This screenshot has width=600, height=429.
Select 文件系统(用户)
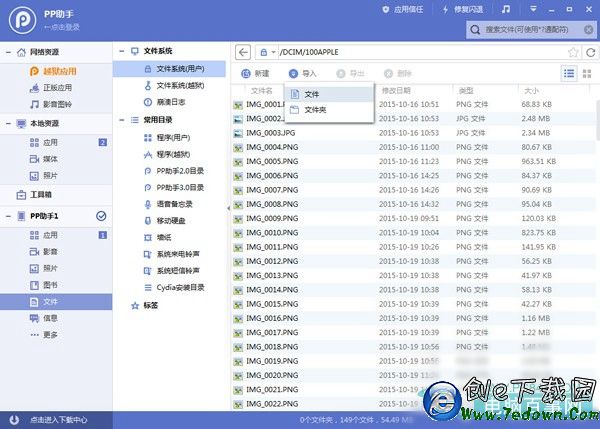pyautogui.click(x=169, y=69)
